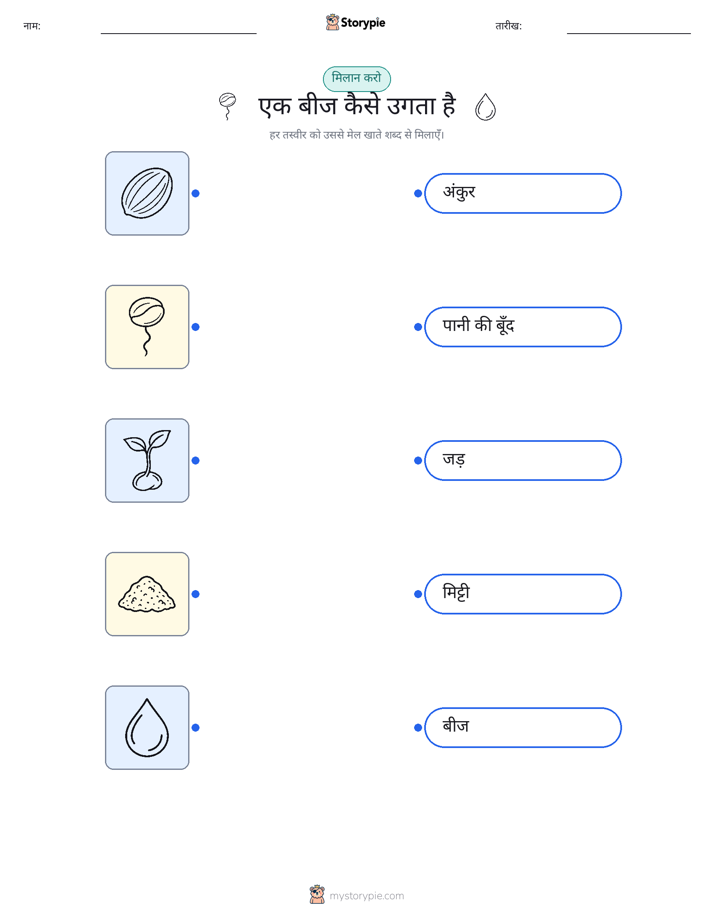Click the small sprout icon left of the title
Viewport: 714px width, 924px height.
227,106
